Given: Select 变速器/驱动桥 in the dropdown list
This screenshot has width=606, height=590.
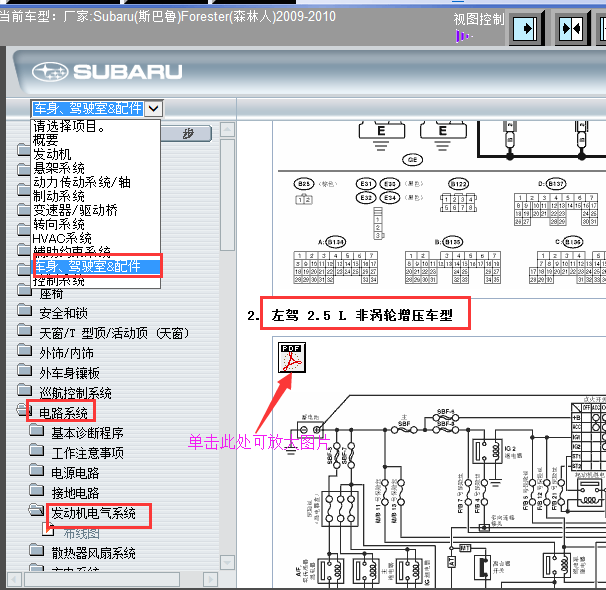Looking at the screenshot, I should pyautogui.click(x=75, y=210).
